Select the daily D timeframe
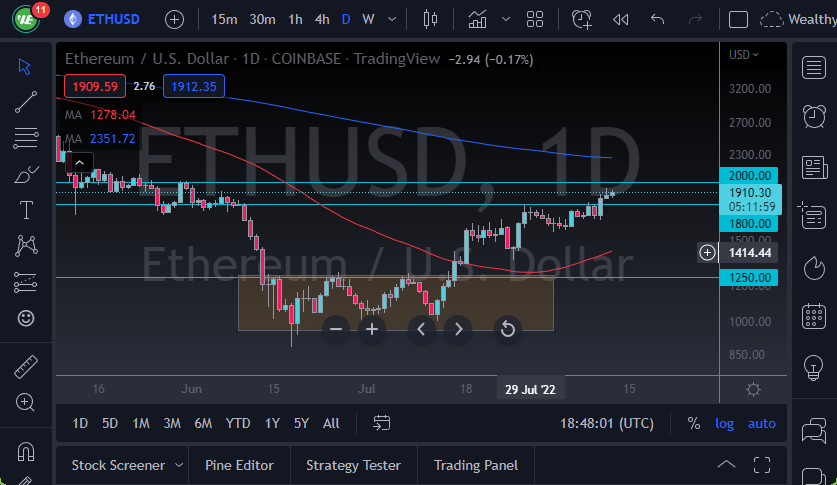 [346, 20]
